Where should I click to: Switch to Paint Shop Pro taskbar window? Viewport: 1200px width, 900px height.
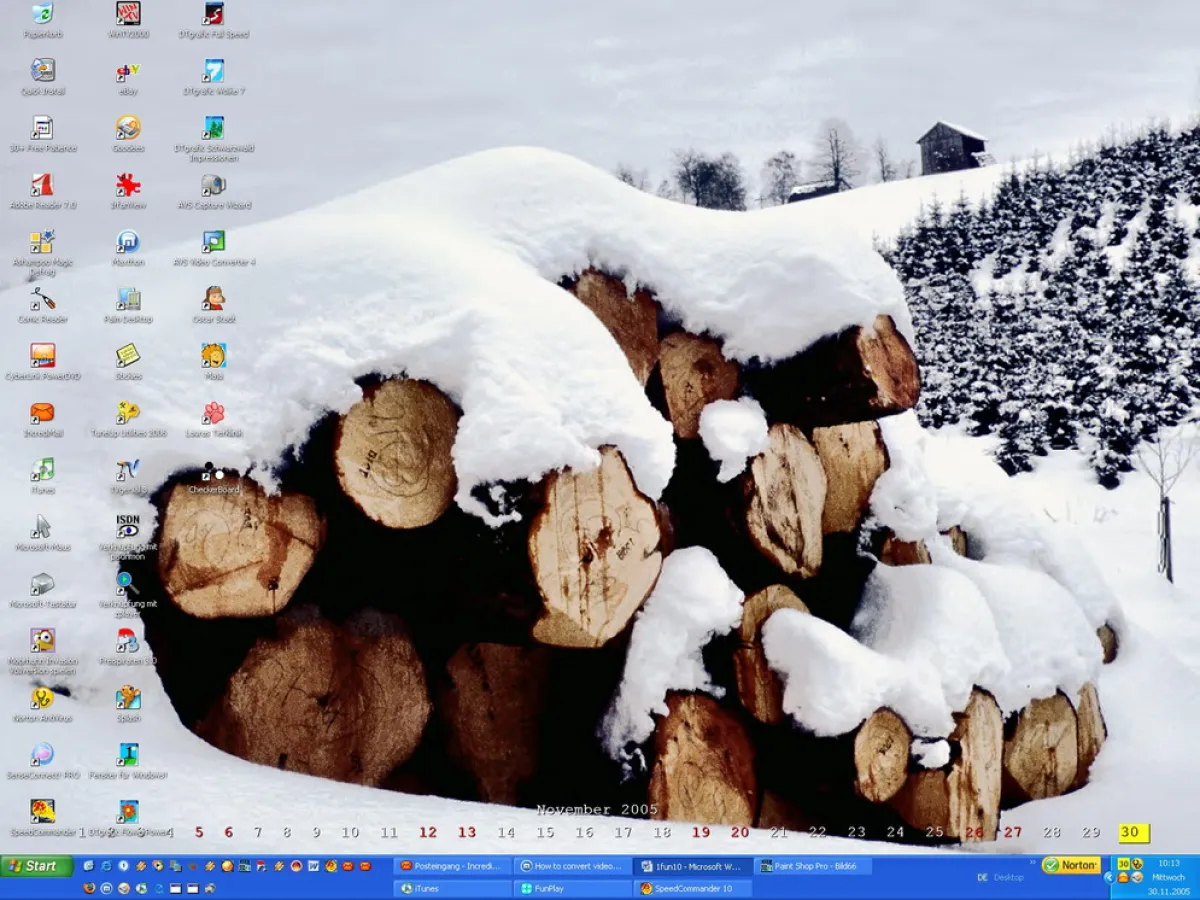point(813,866)
